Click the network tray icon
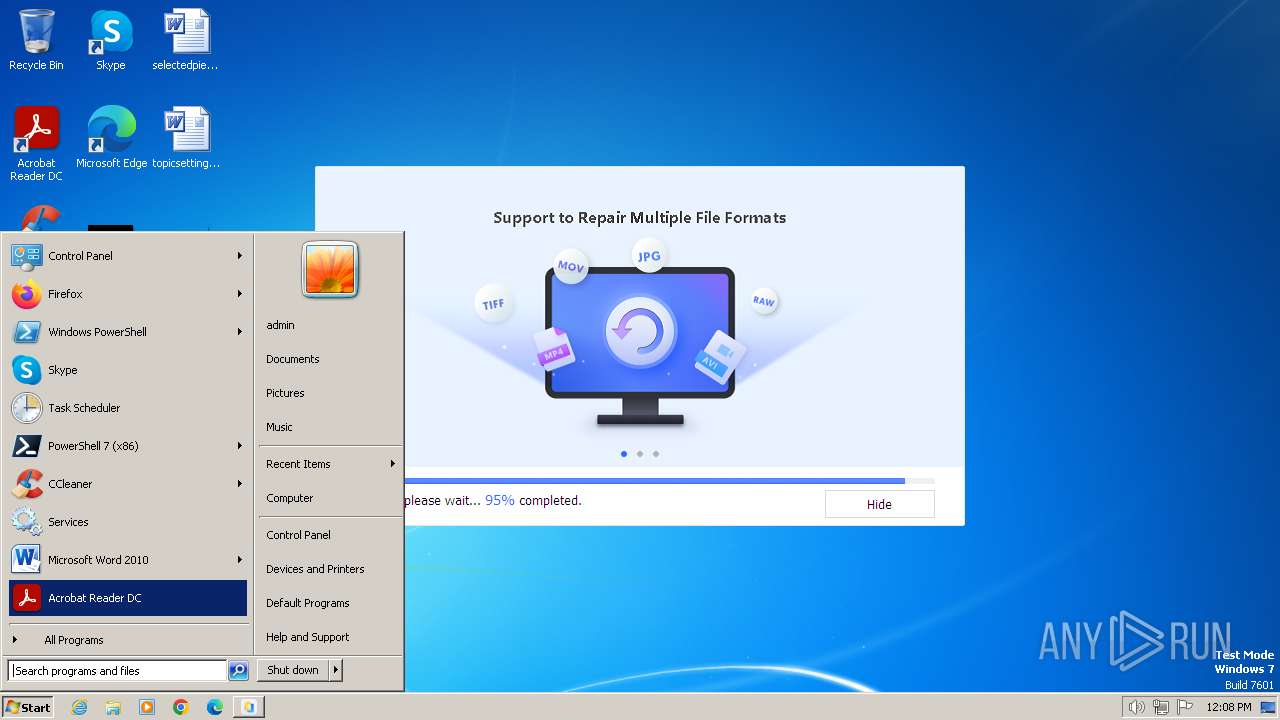This screenshot has width=1280, height=720. (1161, 707)
